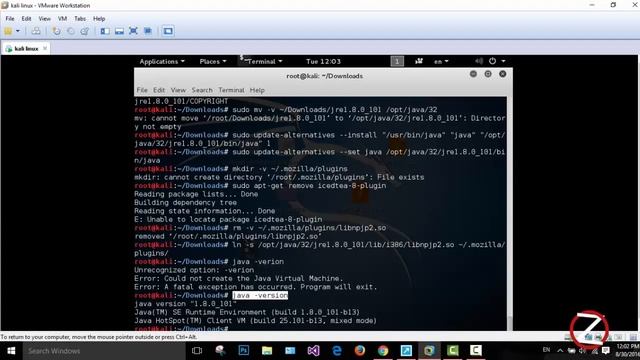
Task: Click the volume icon in Kali top bar
Action: 479,61
